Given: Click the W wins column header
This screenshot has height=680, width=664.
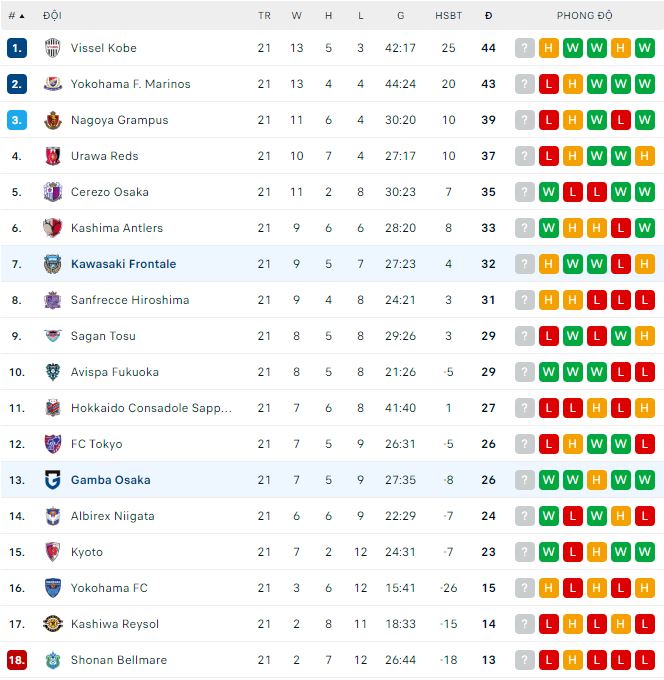Looking at the screenshot, I should (x=297, y=16).
